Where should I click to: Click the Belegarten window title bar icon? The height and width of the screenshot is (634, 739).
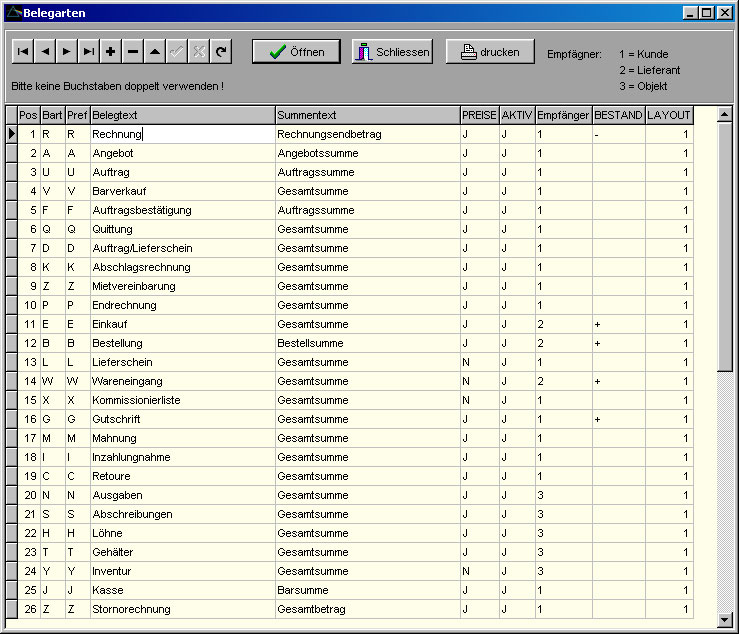pos(14,13)
